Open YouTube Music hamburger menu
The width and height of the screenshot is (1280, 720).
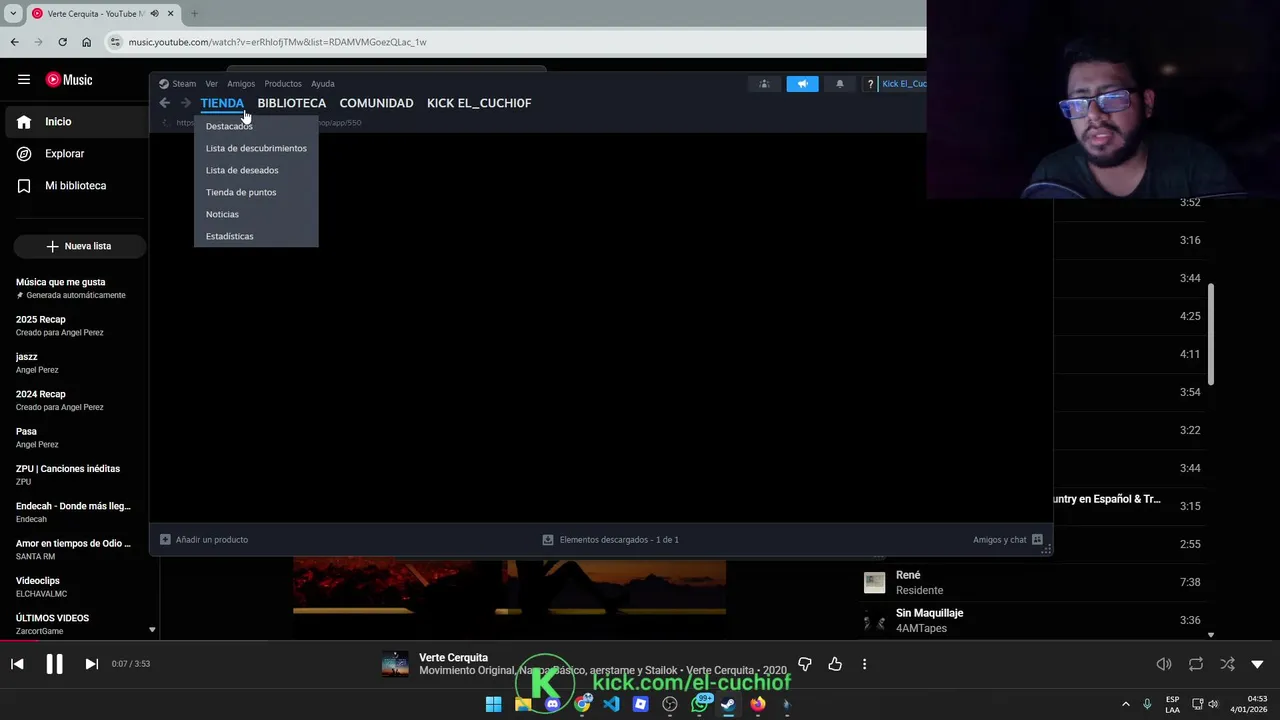point(23,80)
